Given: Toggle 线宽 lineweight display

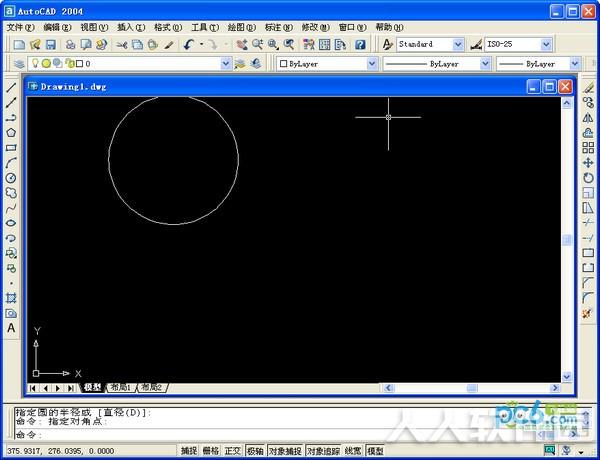Looking at the screenshot, I should (353, 451).
